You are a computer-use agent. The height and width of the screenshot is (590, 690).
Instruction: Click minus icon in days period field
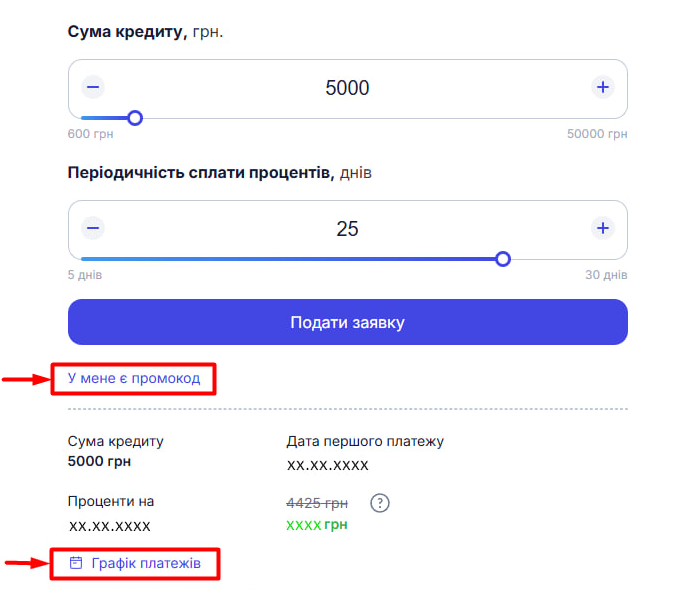click(93, 229)
